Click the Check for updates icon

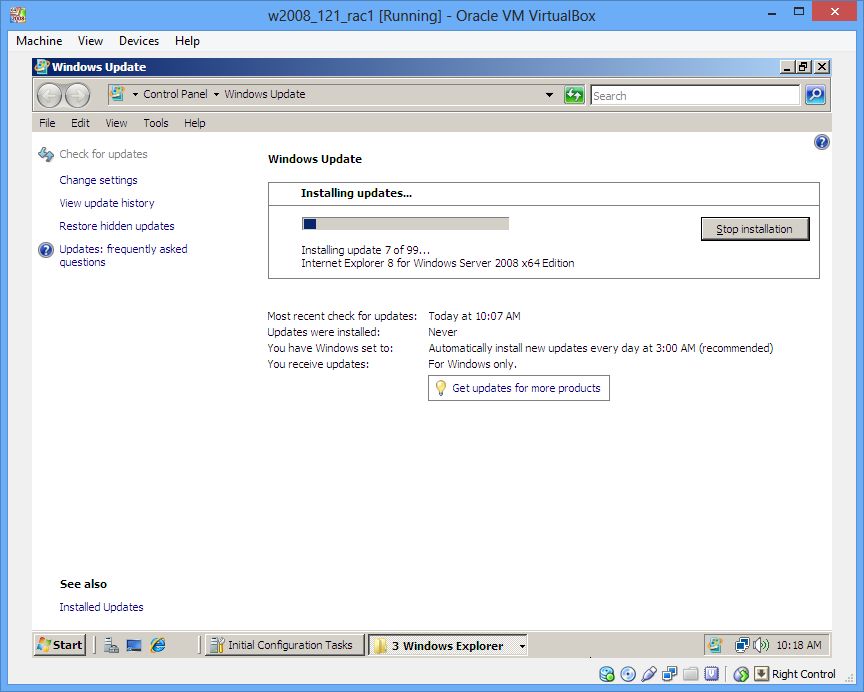46,154
